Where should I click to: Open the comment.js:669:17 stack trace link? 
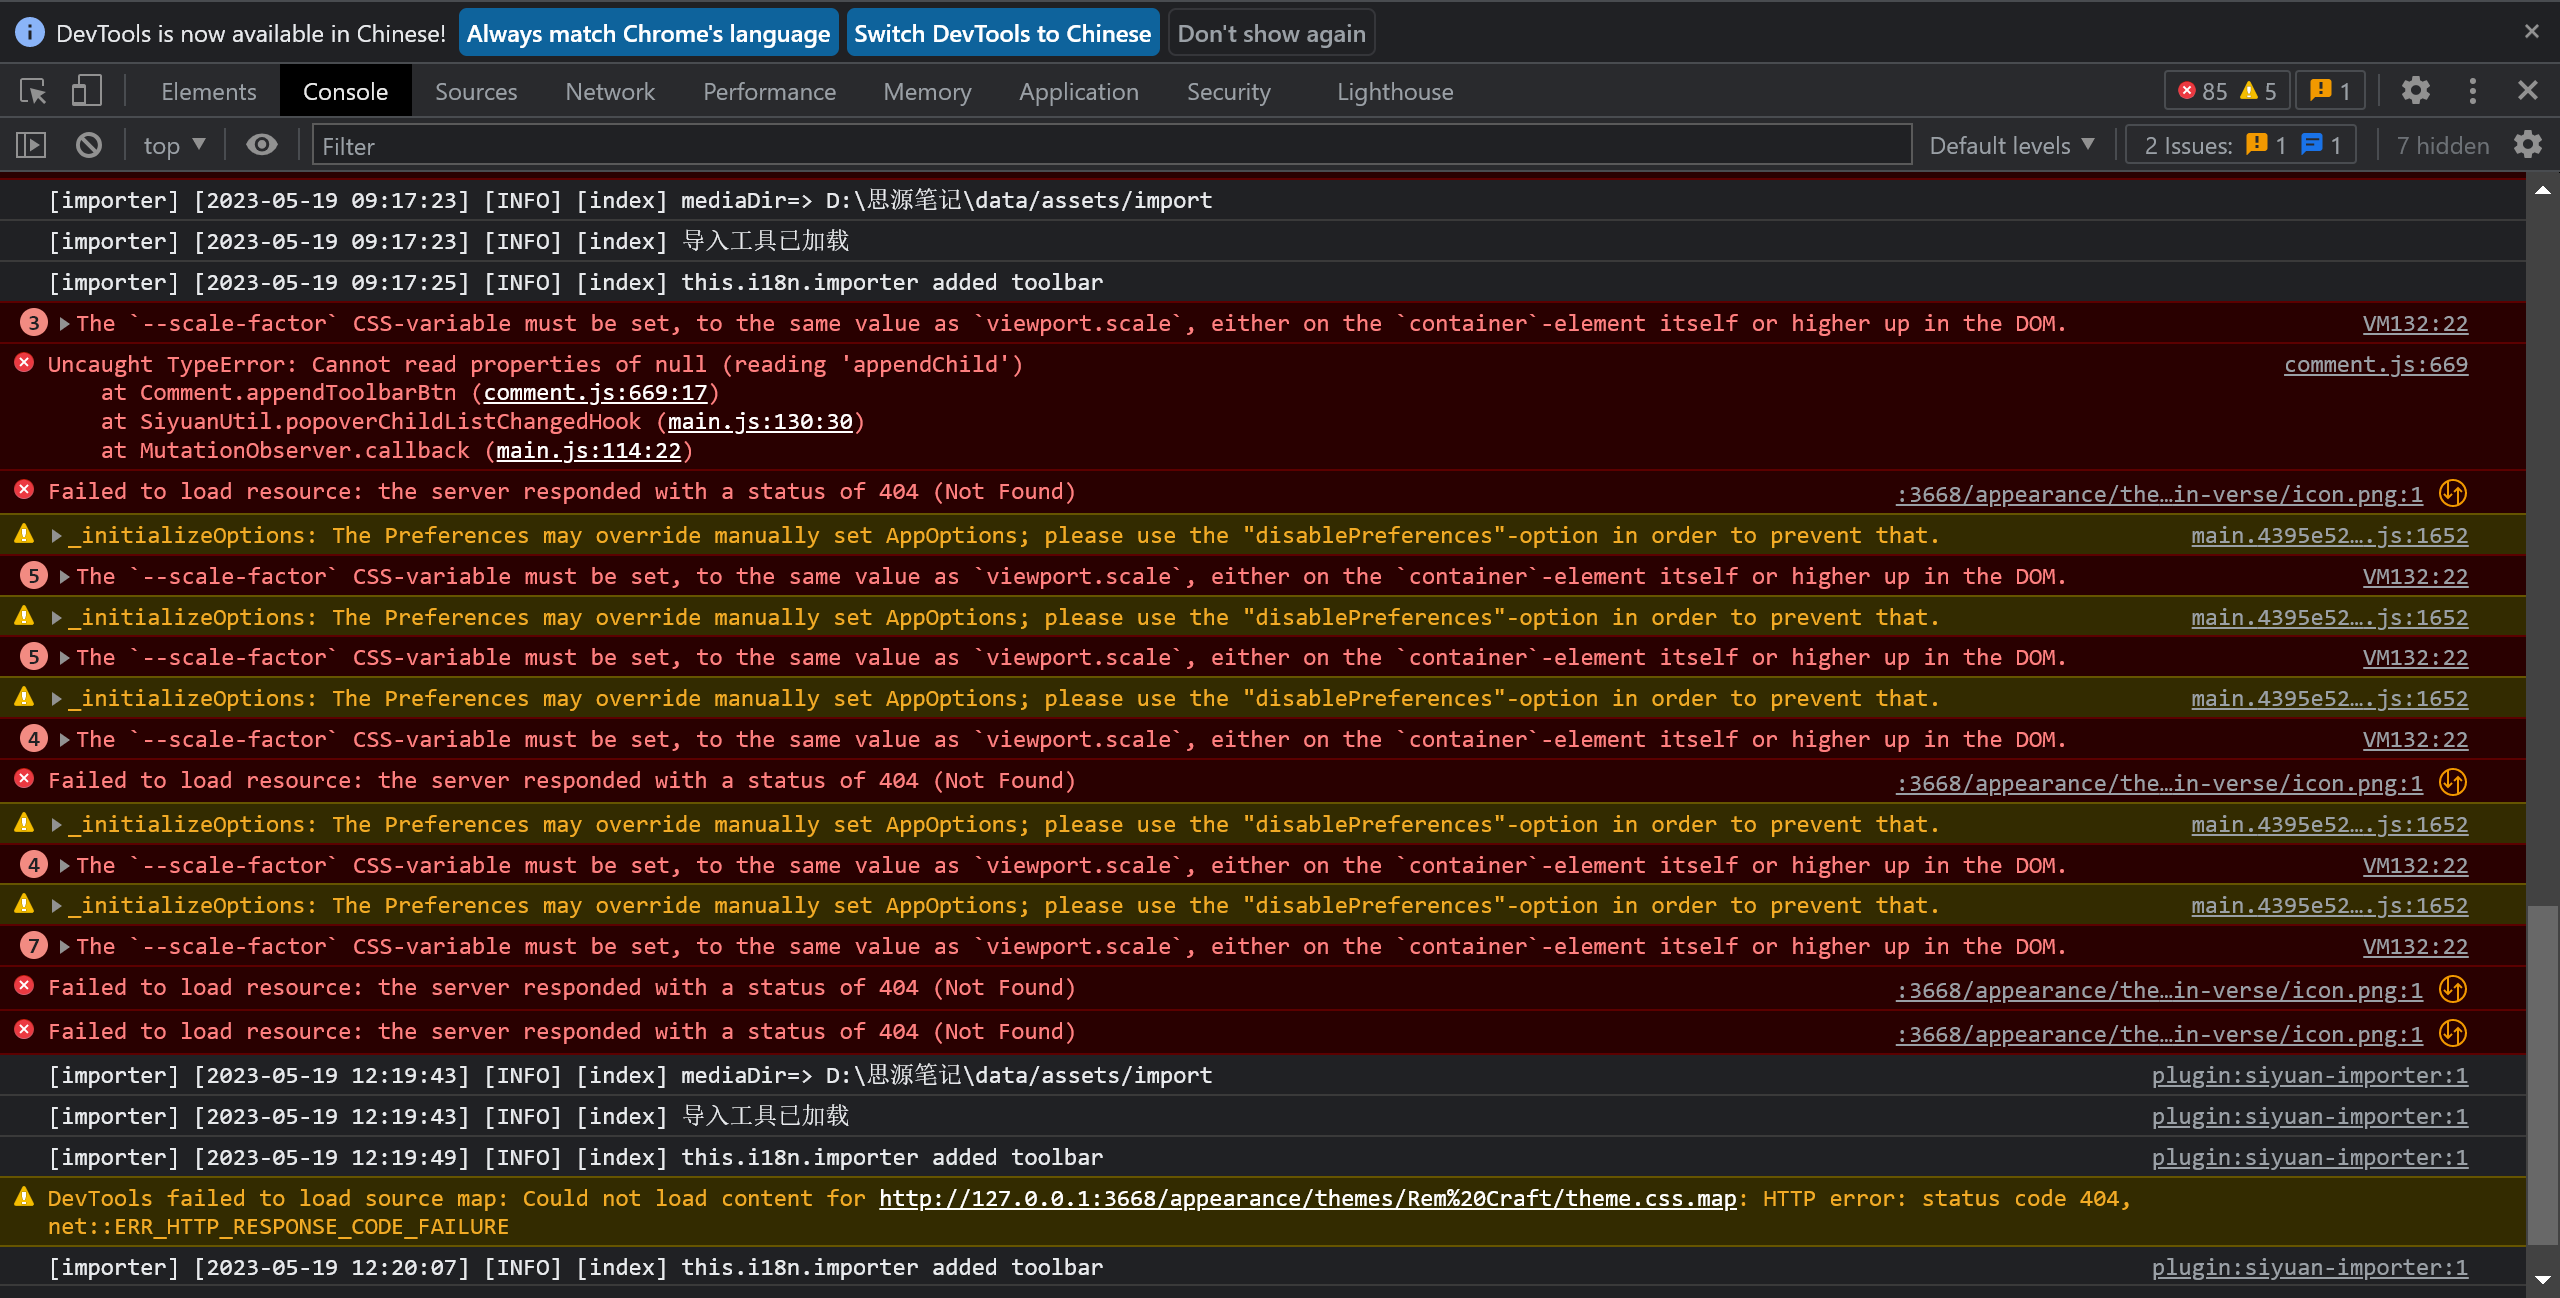(x=595, y=393)
